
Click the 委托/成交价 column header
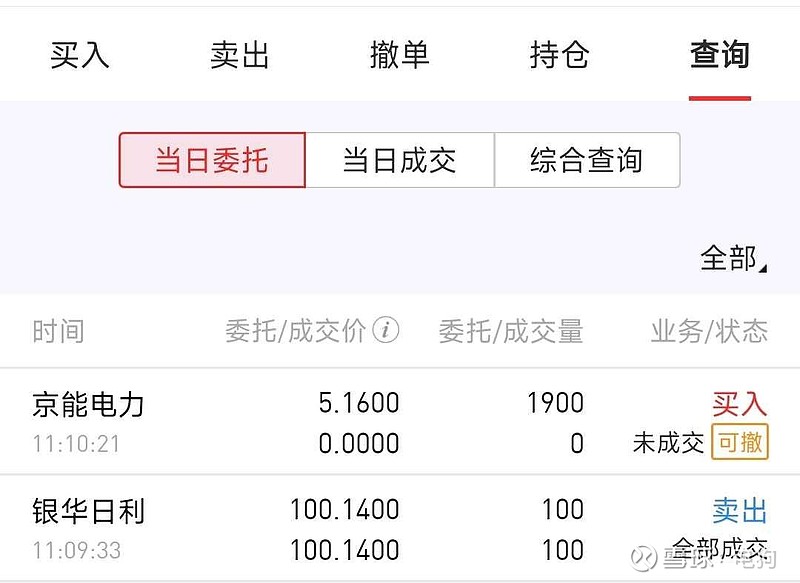click(x=296, y=331)
